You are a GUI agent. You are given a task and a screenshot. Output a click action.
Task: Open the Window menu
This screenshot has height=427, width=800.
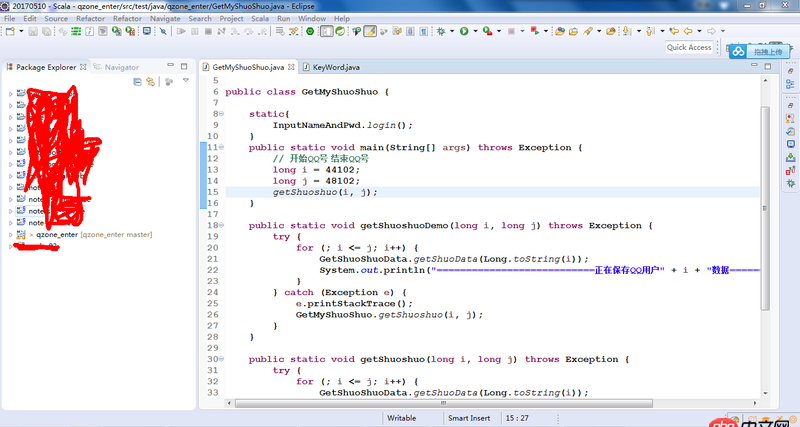tap(311, 18)
